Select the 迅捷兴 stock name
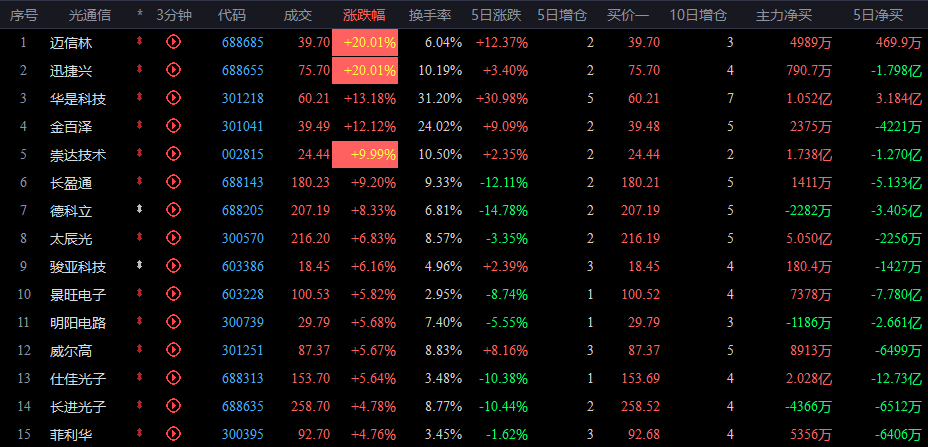 click(x=71, y=70)
